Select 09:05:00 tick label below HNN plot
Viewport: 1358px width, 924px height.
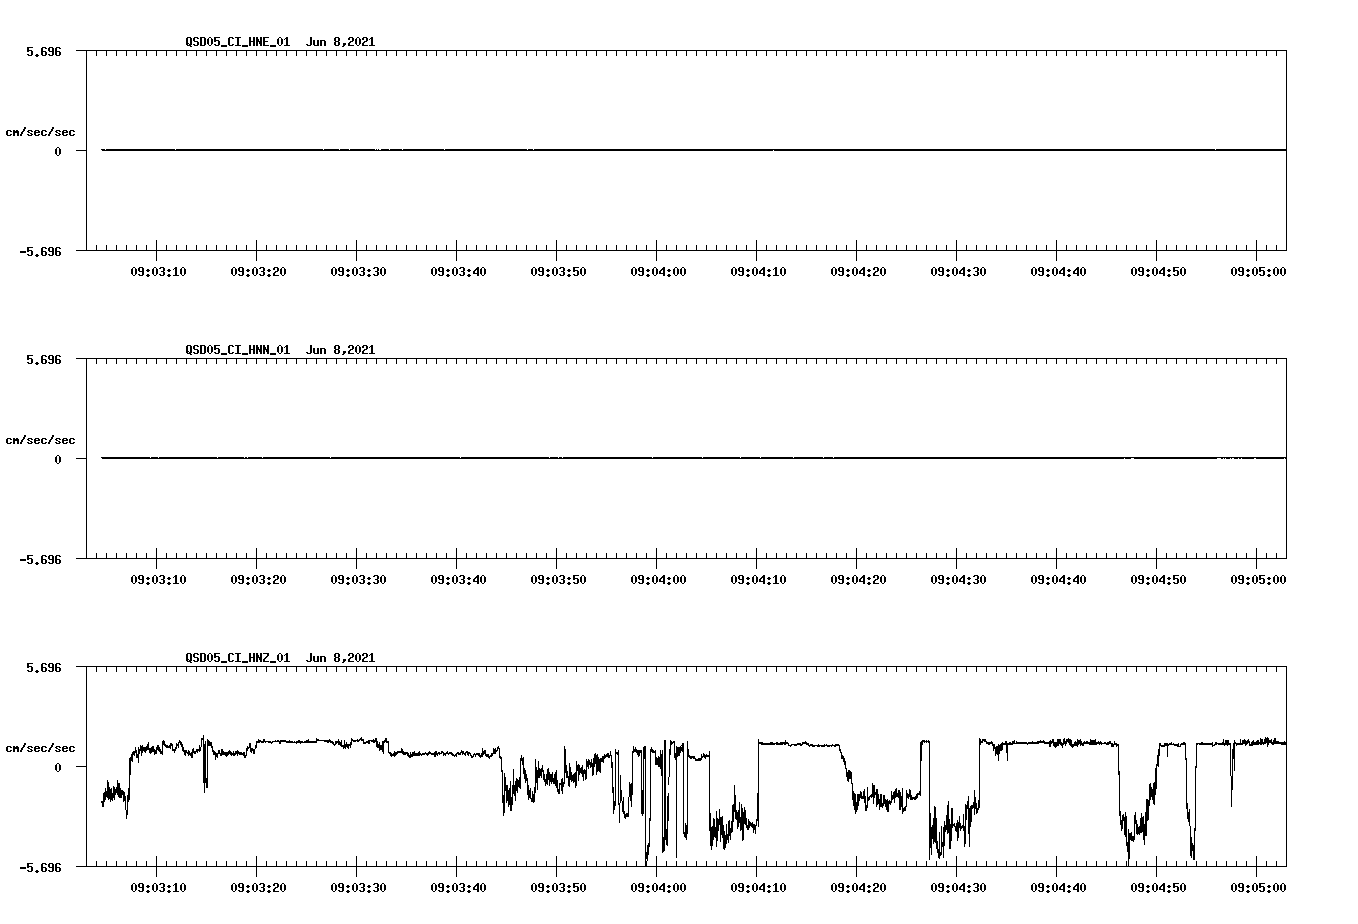coord(1258,580)
